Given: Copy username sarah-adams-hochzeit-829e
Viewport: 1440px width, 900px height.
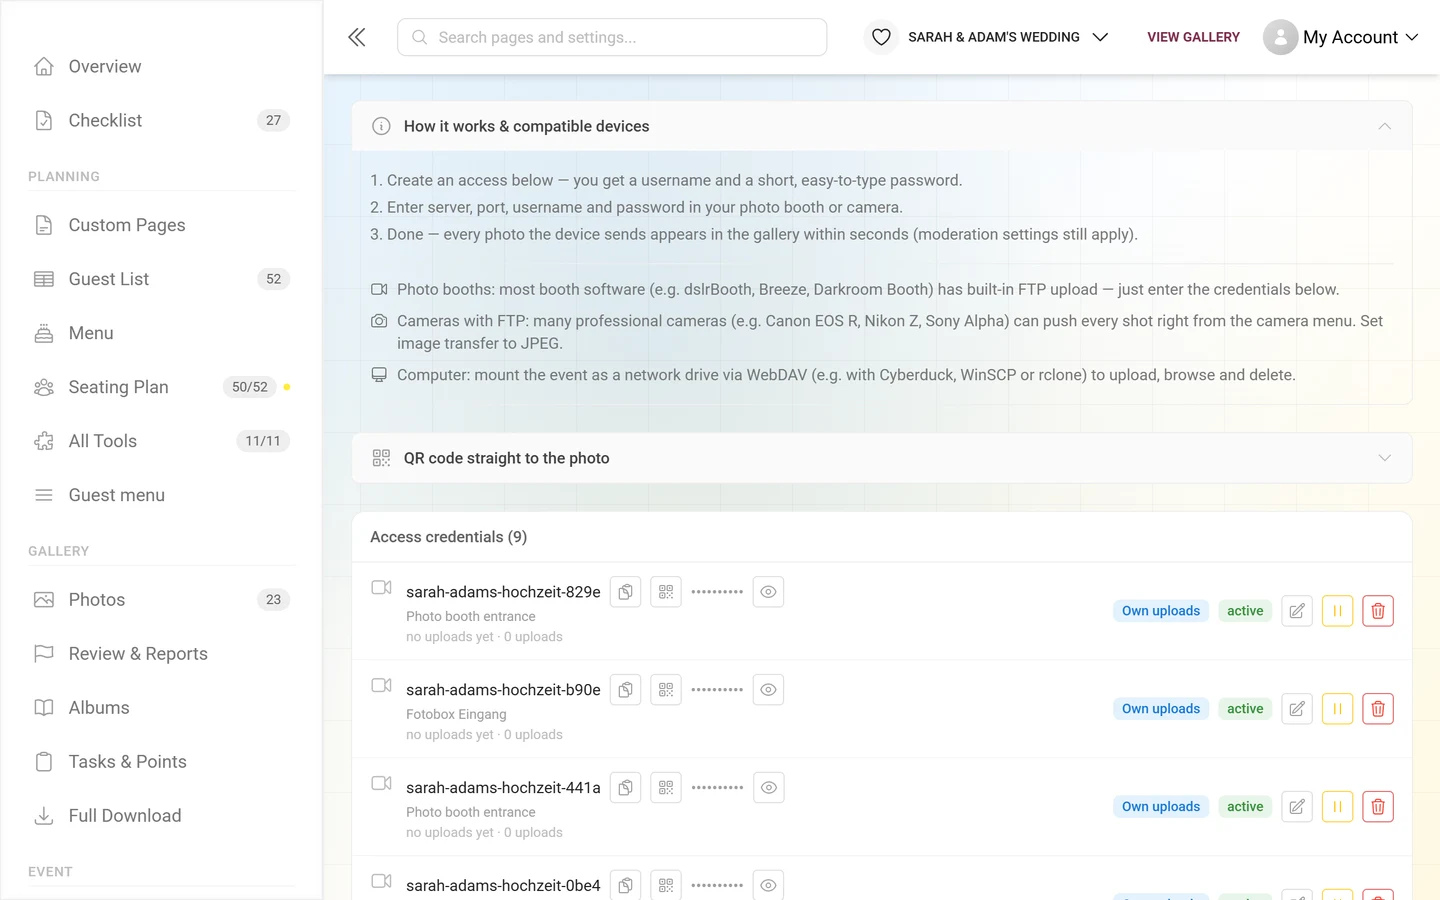Looking at the screenshot, I should [x=625, y=592].
